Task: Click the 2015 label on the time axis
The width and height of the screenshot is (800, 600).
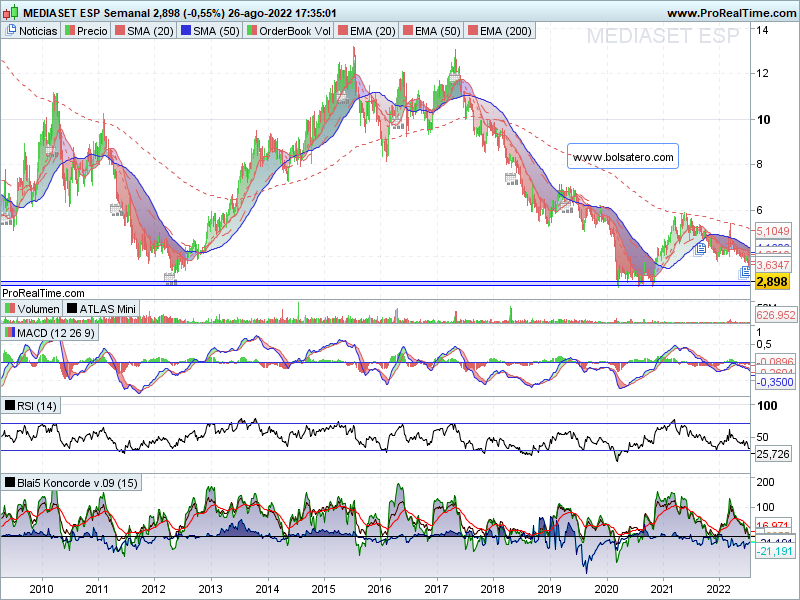Action: (323, 589)
